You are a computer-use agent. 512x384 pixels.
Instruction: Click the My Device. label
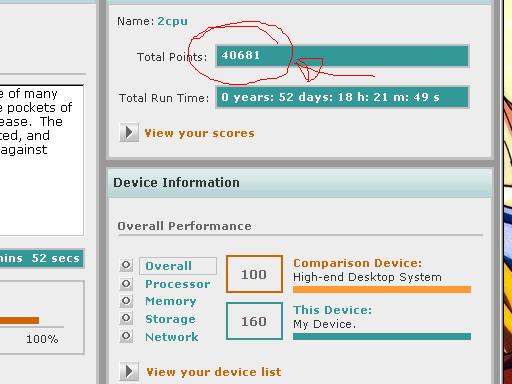(x=324, y=324)
